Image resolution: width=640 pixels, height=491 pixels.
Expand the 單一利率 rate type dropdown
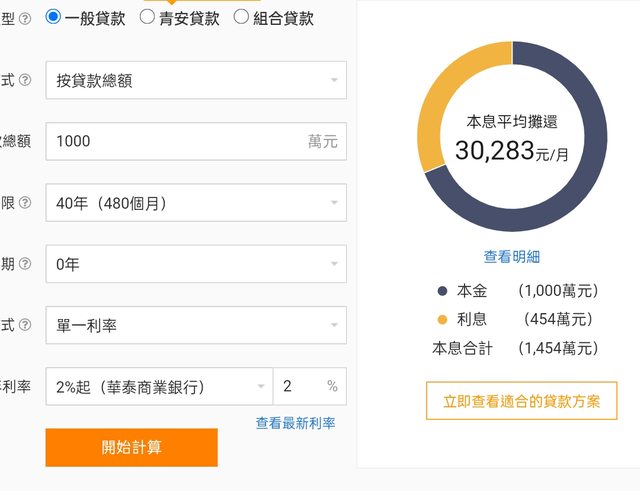(196, 325)
